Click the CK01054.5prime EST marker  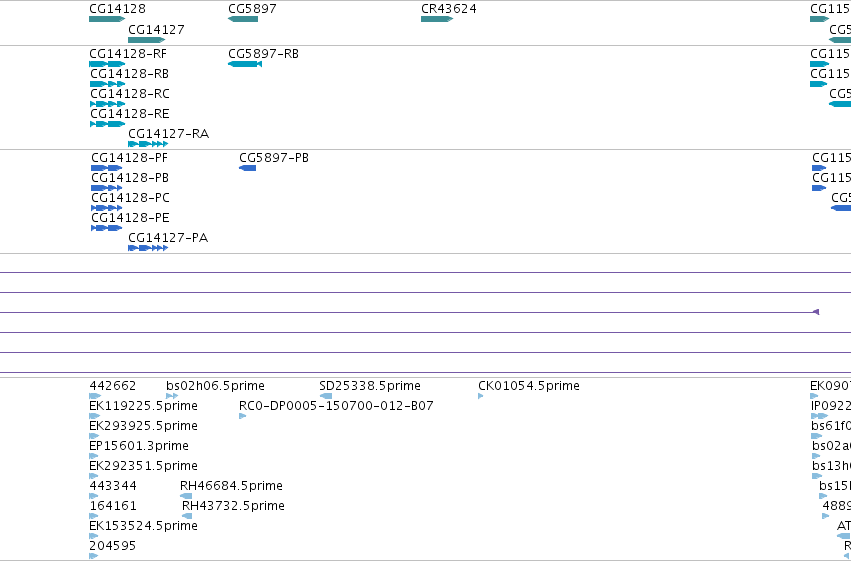click(480, 396)
